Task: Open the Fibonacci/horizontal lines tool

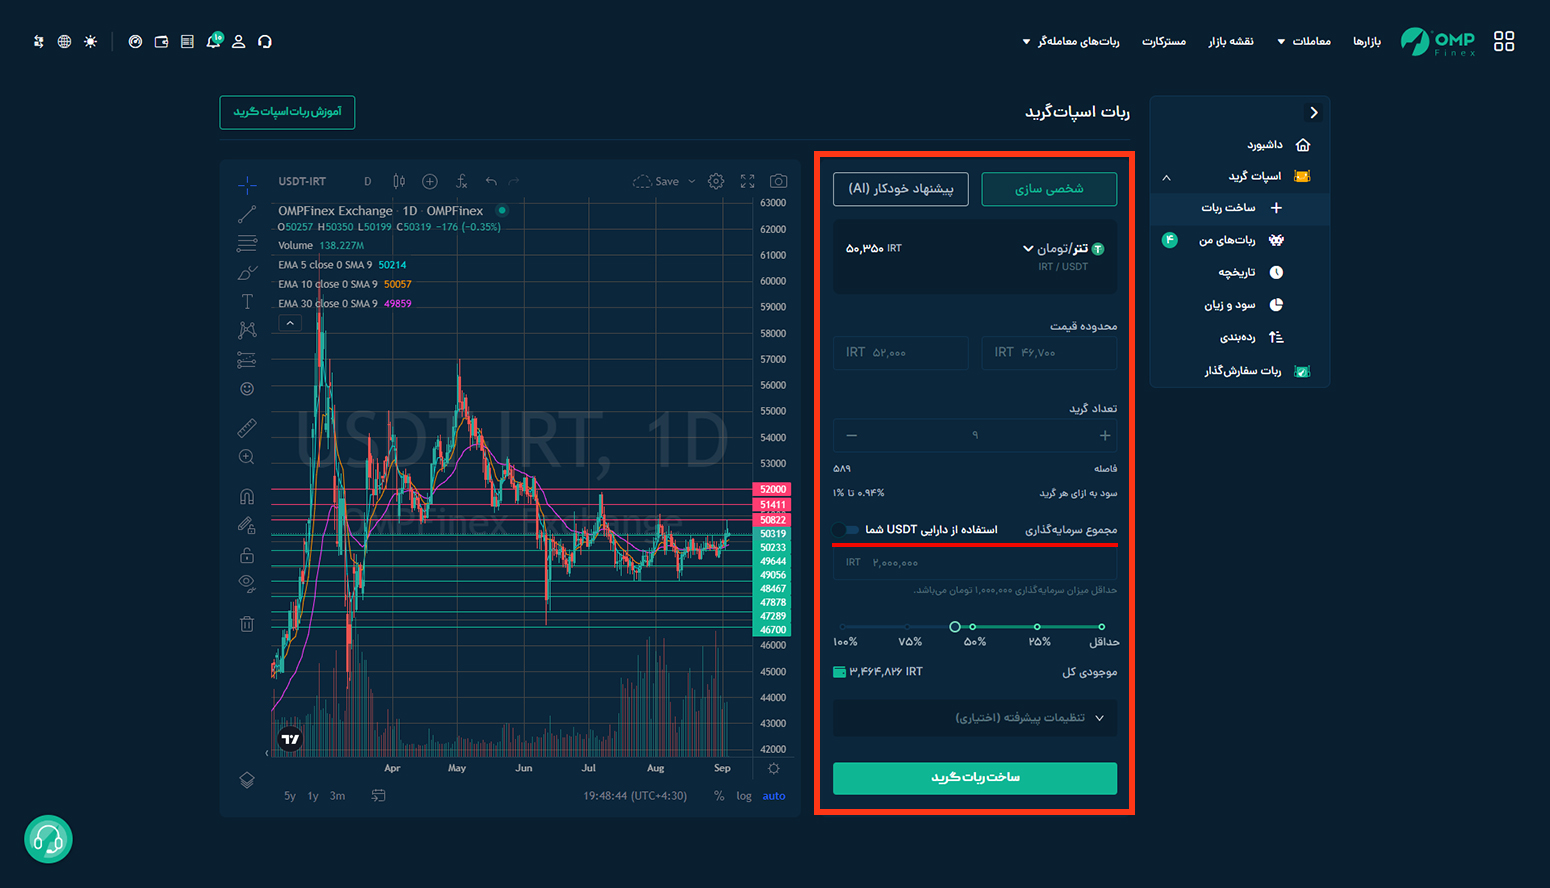Action: tap(247, 243)
